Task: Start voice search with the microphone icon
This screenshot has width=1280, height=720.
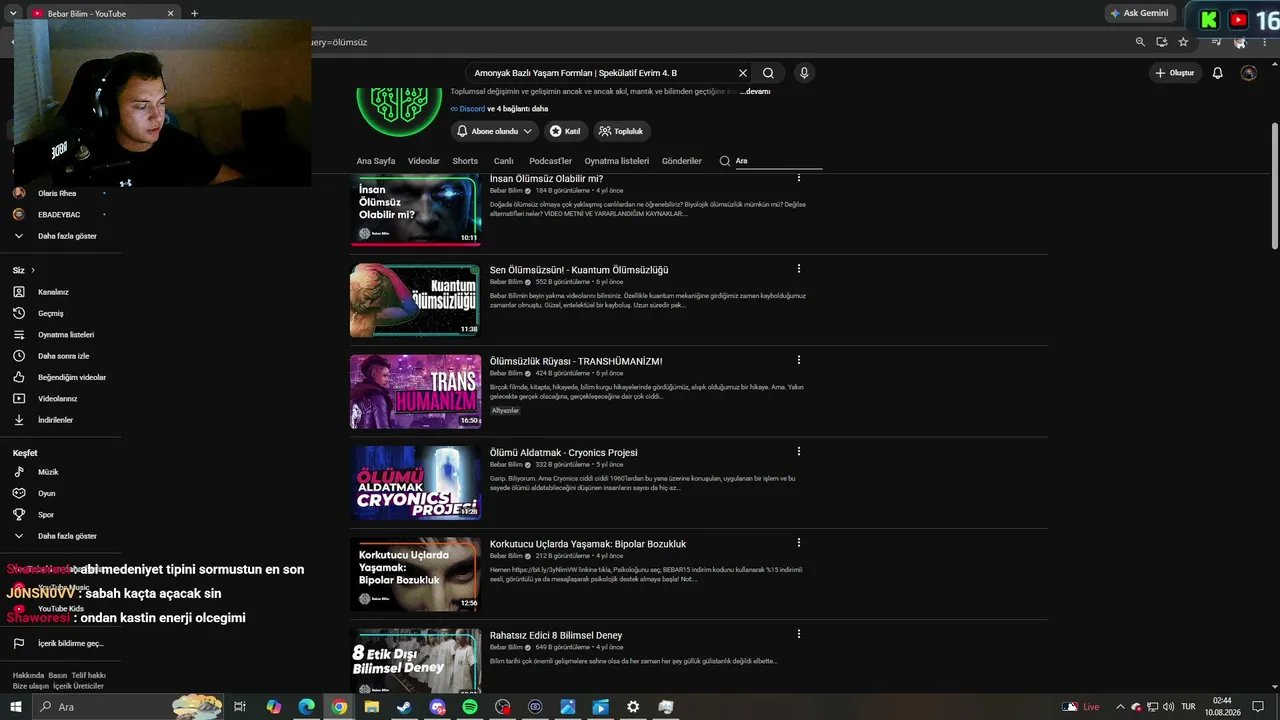Action: tap(803, 73)
